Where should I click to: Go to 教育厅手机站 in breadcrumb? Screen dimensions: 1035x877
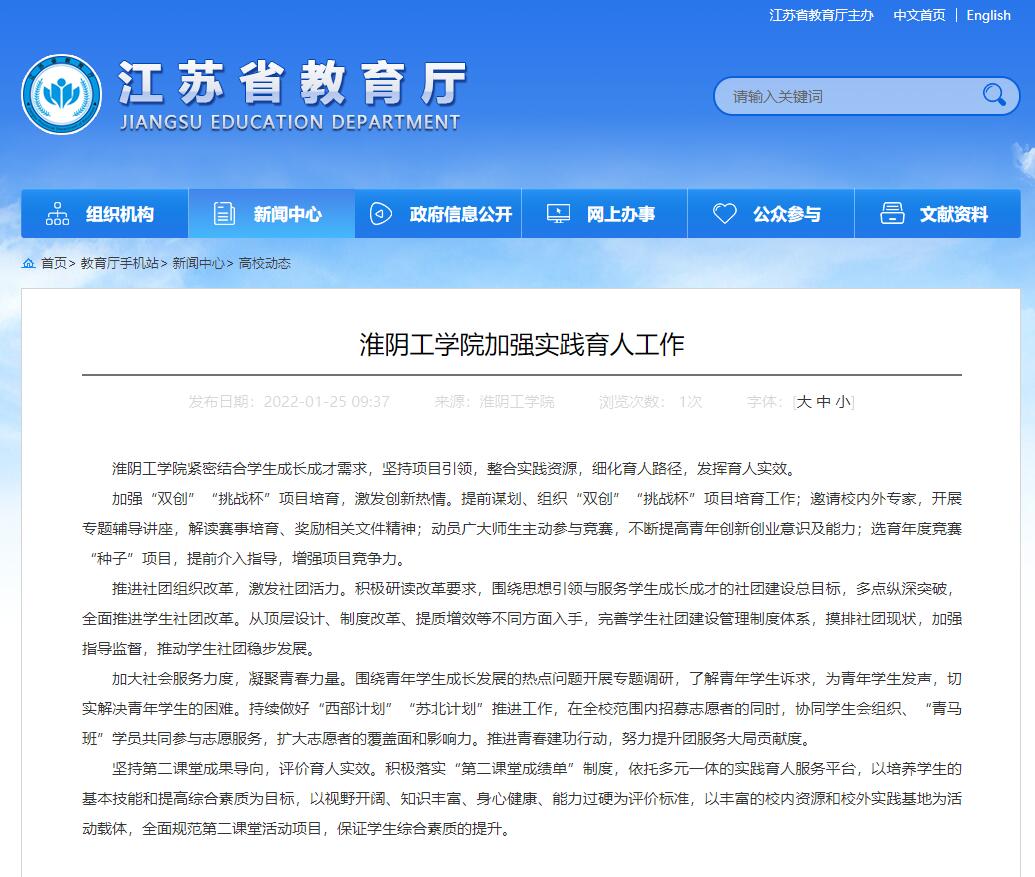point(119,263)
